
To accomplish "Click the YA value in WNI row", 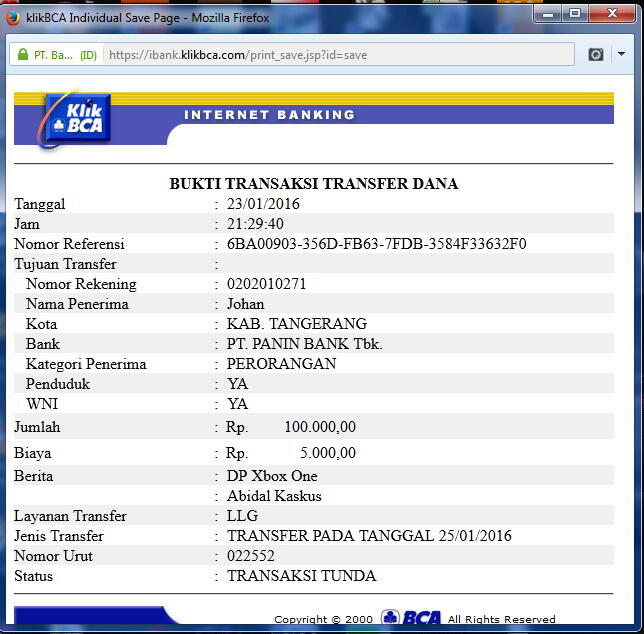I will point(237,404).
